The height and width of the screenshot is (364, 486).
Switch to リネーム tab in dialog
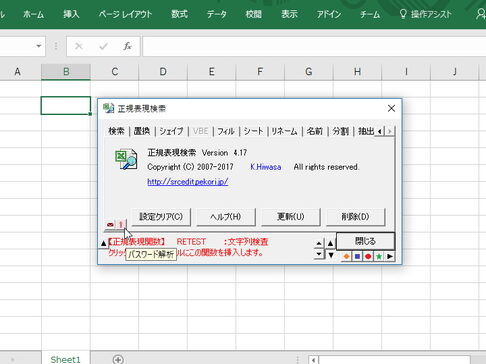(x=284, y=131)
